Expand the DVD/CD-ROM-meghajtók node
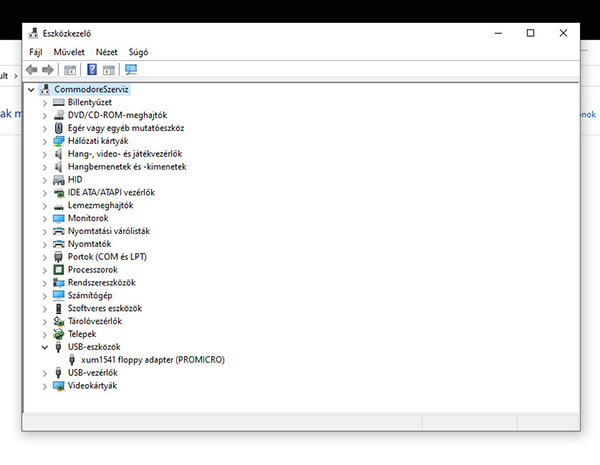 click(x=45, y=115)
